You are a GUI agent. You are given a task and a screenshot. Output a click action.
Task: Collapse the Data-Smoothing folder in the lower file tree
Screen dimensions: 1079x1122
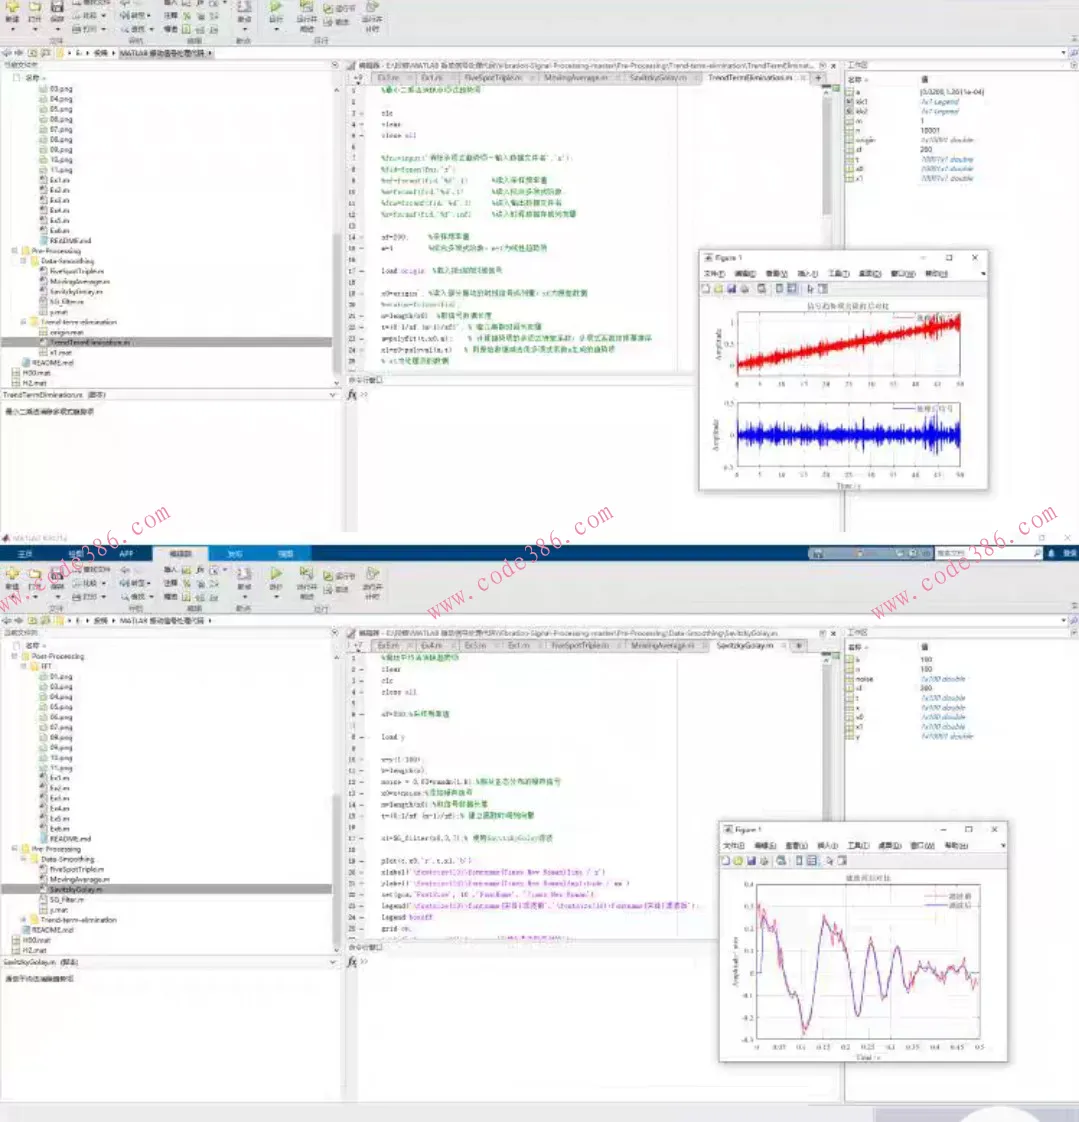coord(23,859)
